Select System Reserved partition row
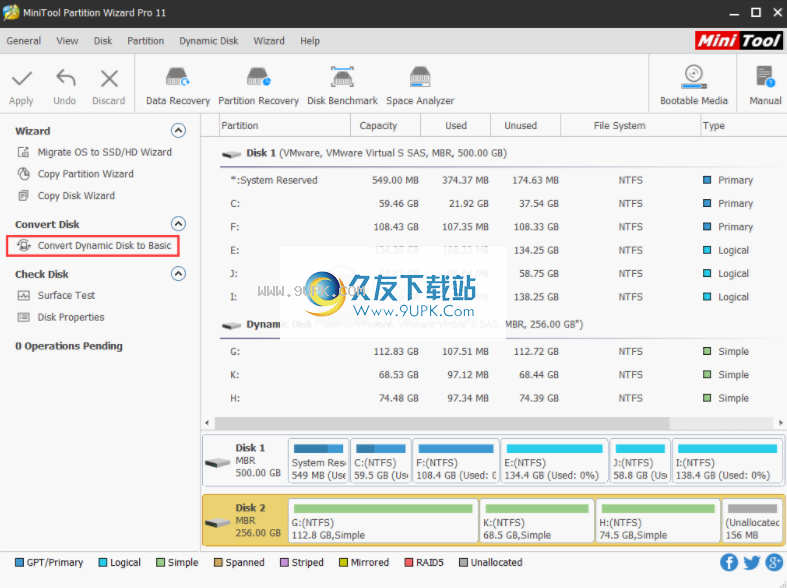The width and height of the screenshot is (787, 588). [x=502, y=180]
